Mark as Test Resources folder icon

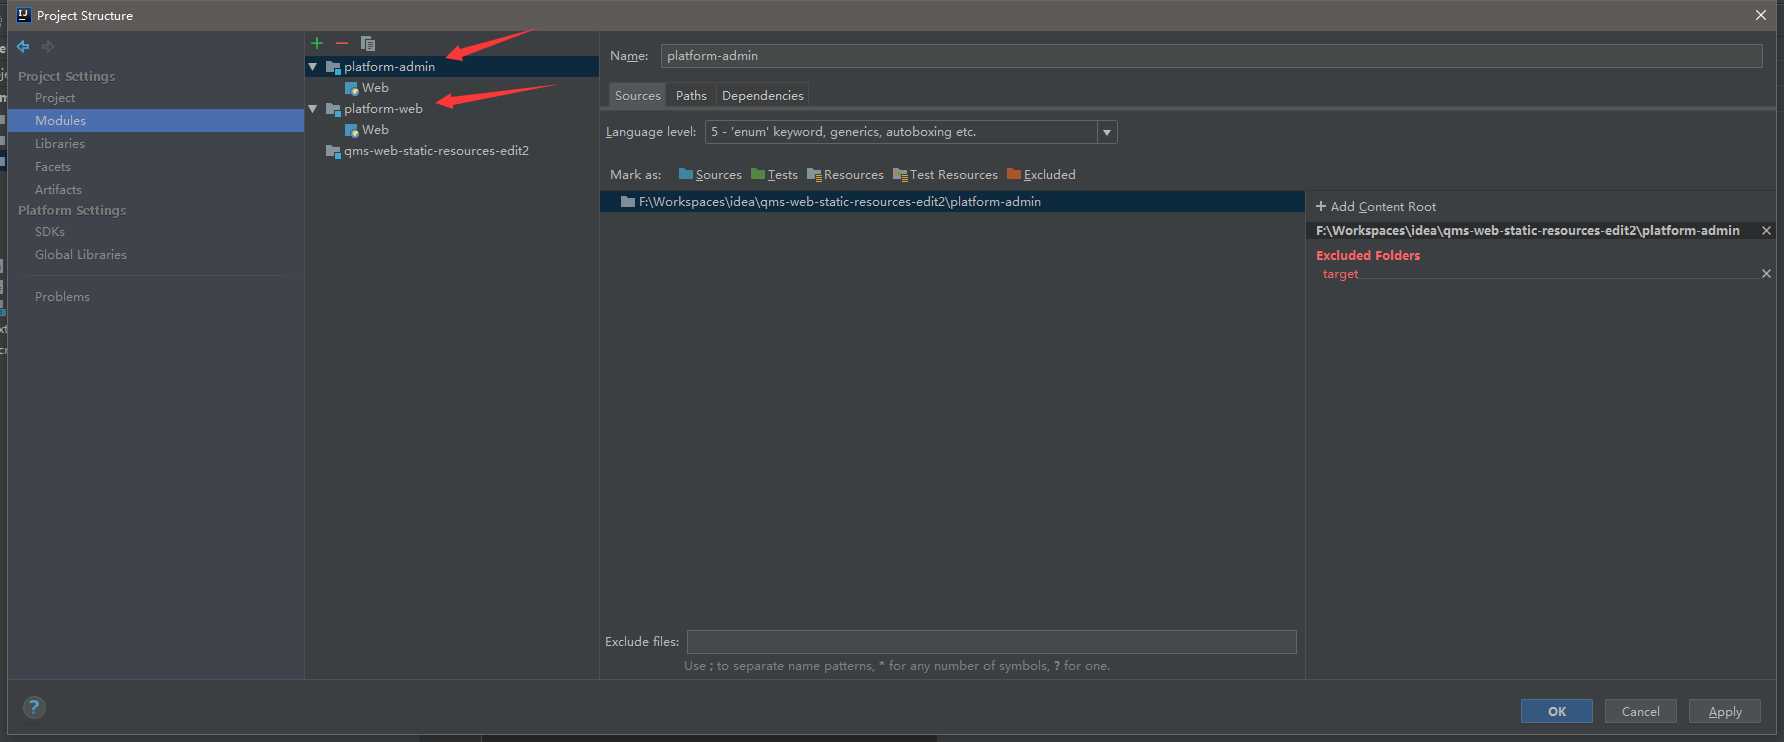tap(900, 175)
